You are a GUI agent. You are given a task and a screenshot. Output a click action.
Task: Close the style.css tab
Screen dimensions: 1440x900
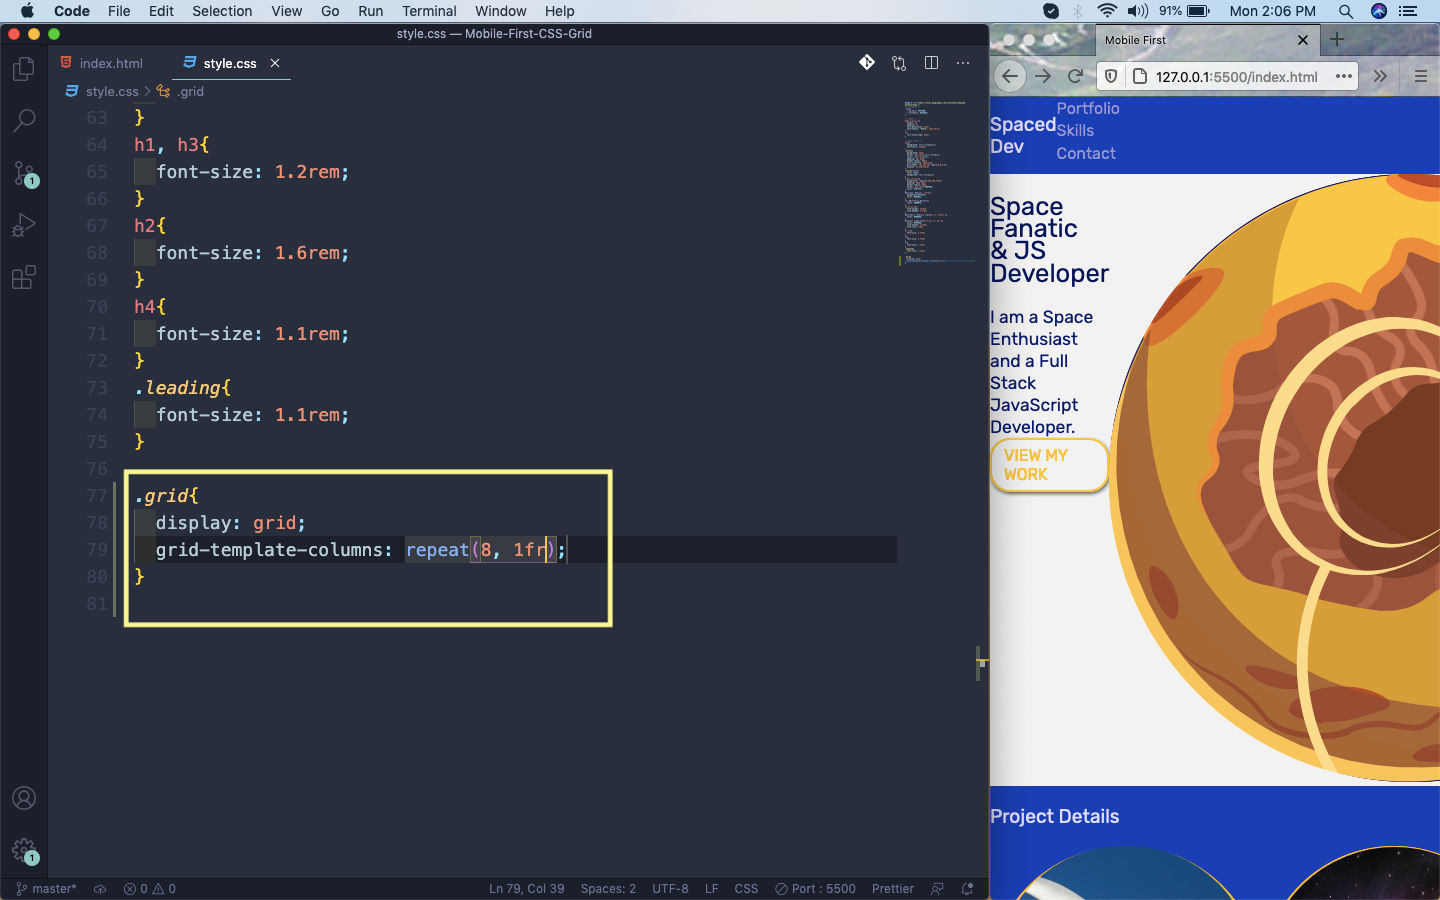(x=275, y=63)
